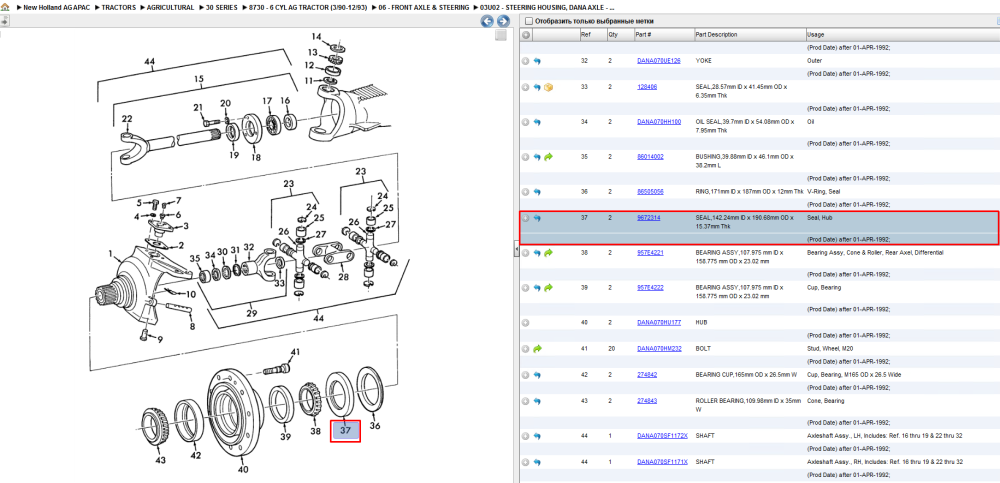Toggle gray select circle for Ref 32 YOKE
1000x483 pixels.
tap(526, 61)
